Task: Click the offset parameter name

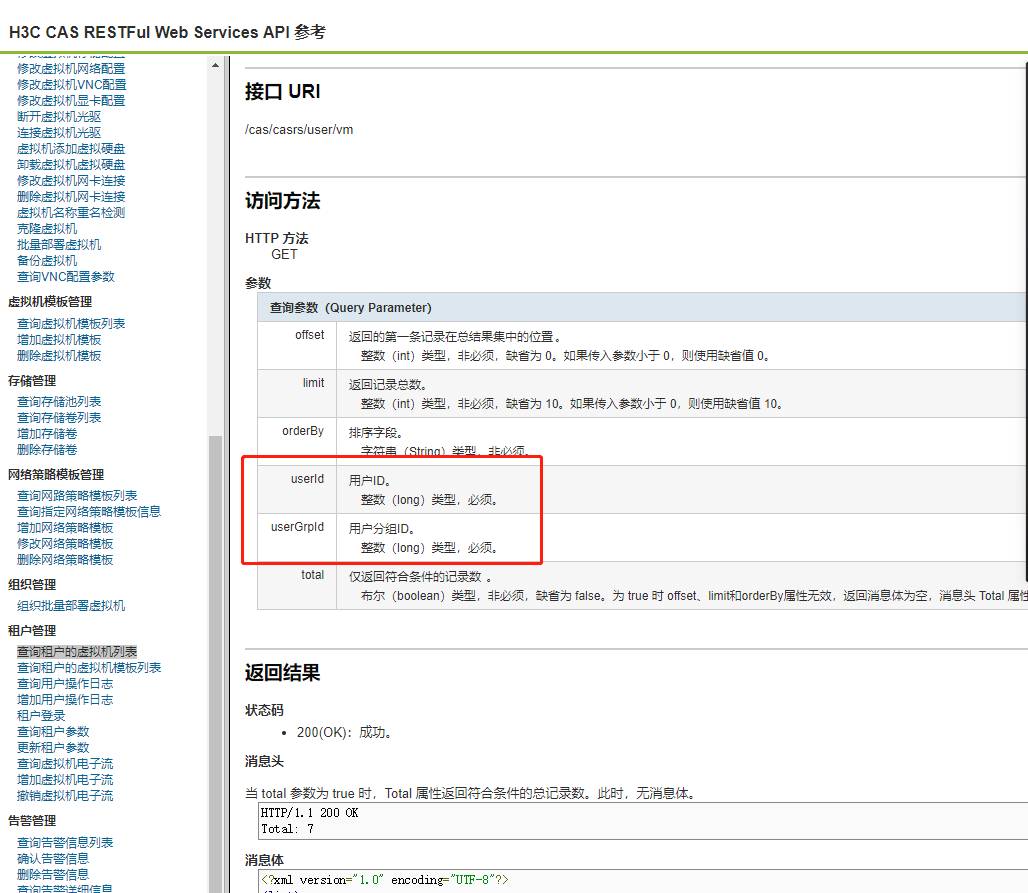Action: pos(309,335)
